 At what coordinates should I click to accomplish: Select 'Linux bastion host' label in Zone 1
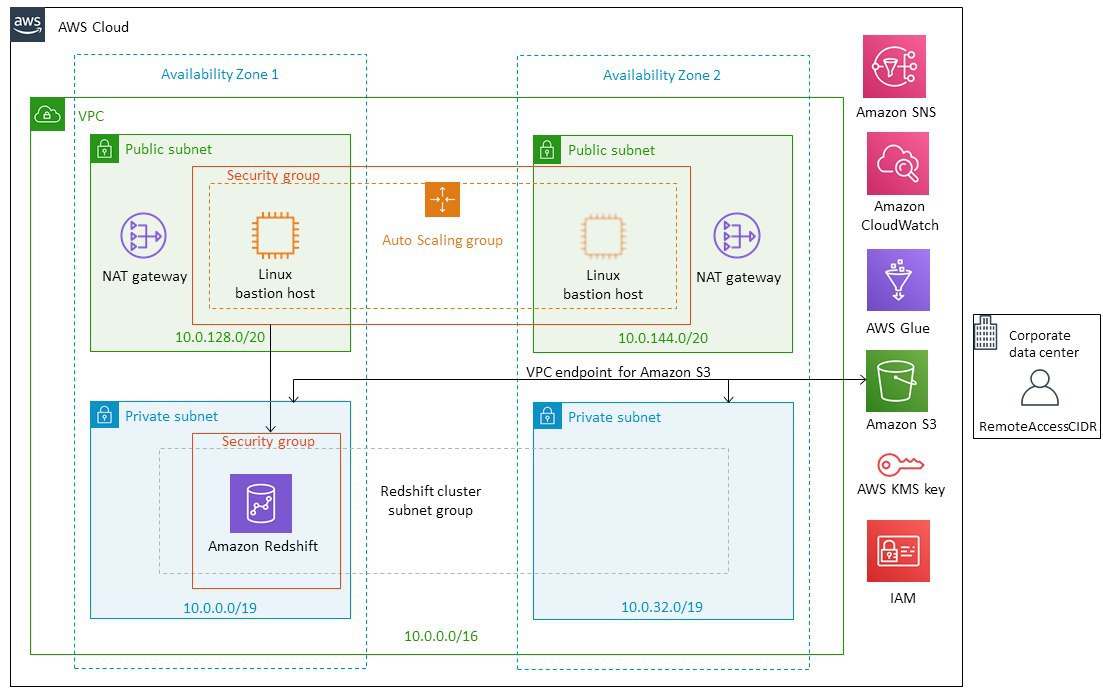tap(275, 284)
